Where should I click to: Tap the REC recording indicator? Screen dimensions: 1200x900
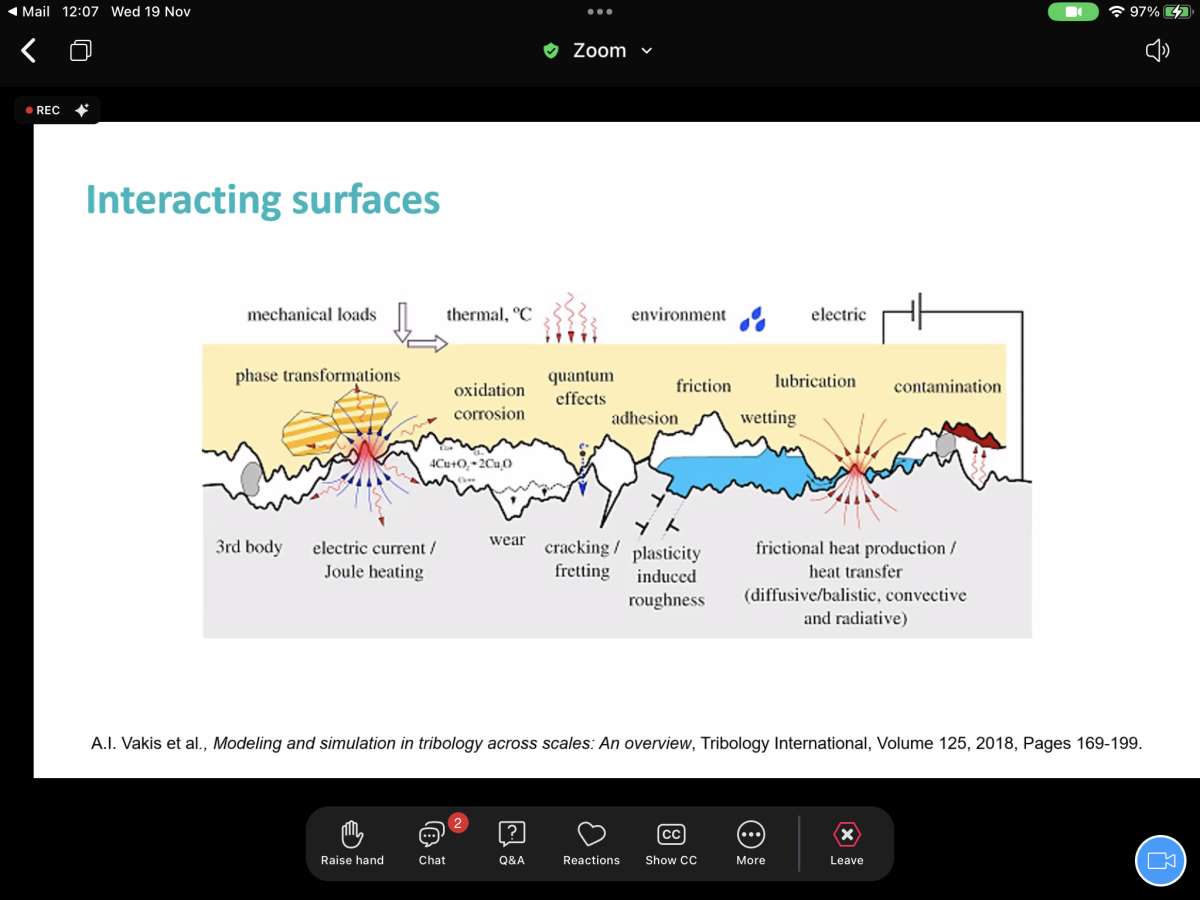pos(43,110)
